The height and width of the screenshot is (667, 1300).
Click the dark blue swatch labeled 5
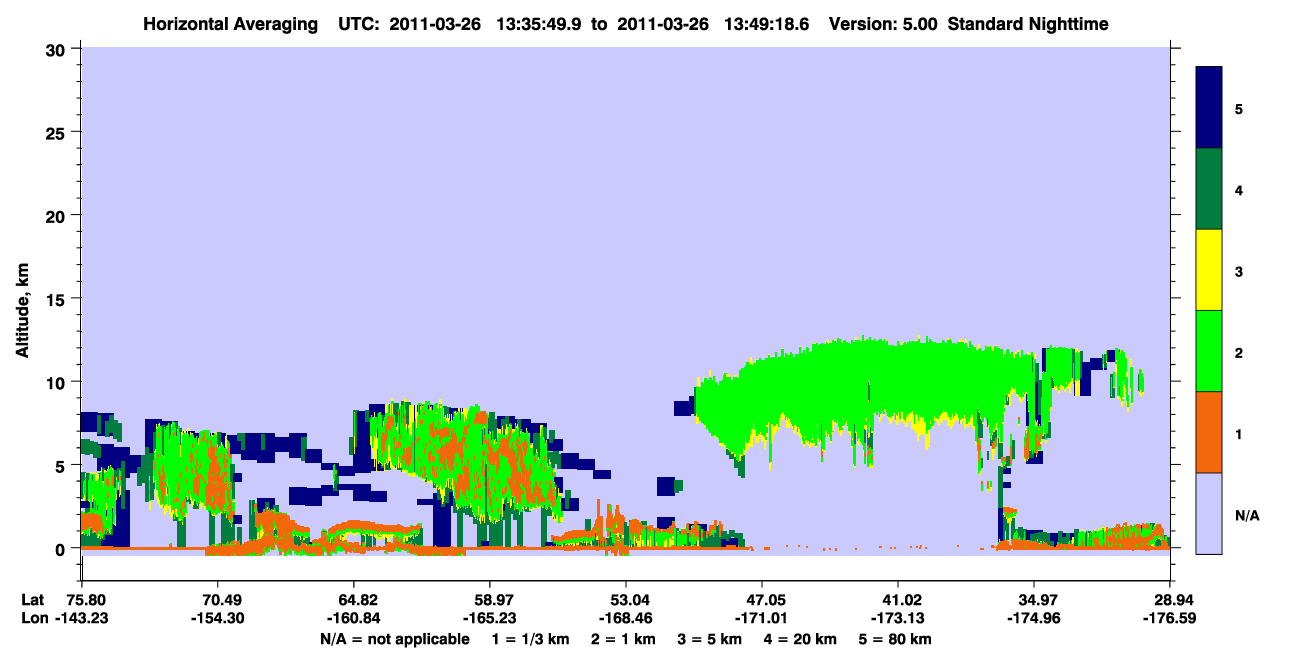tap(1209, 108)
